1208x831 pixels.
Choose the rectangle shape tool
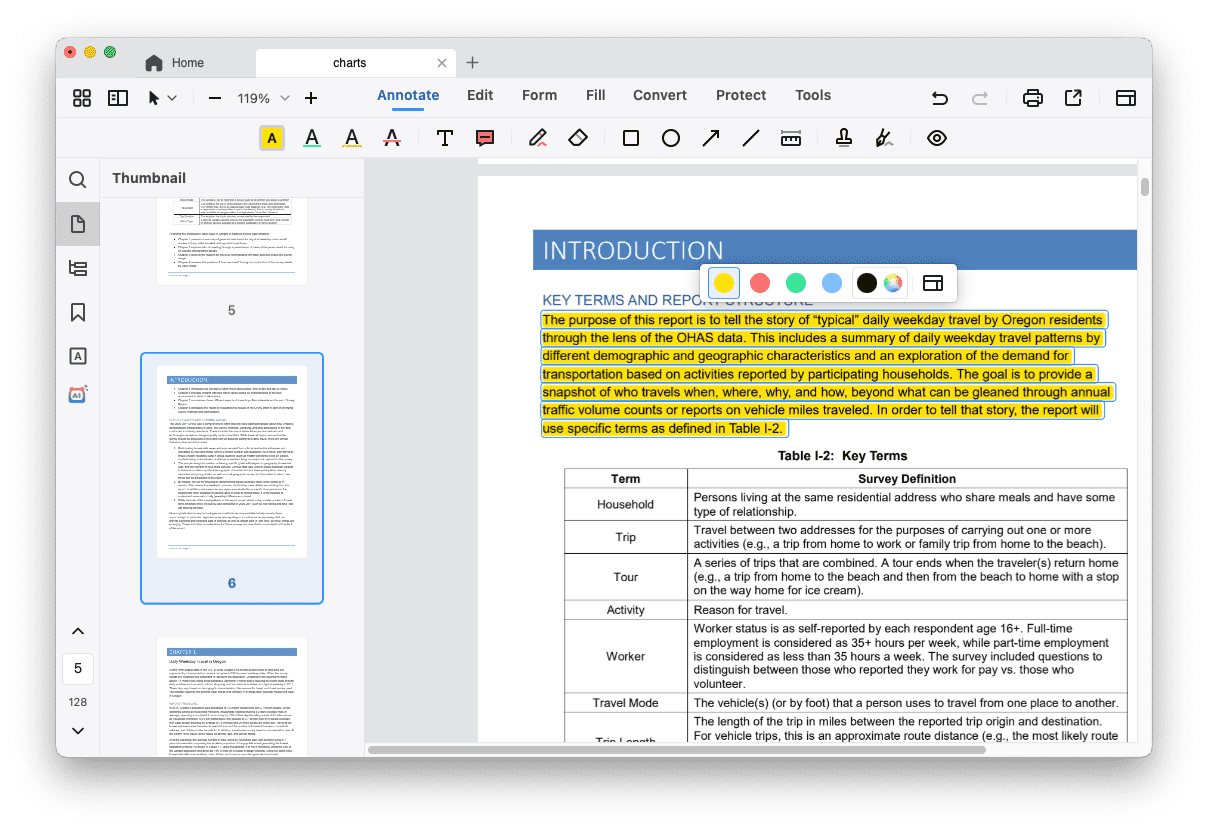[631, 138]
